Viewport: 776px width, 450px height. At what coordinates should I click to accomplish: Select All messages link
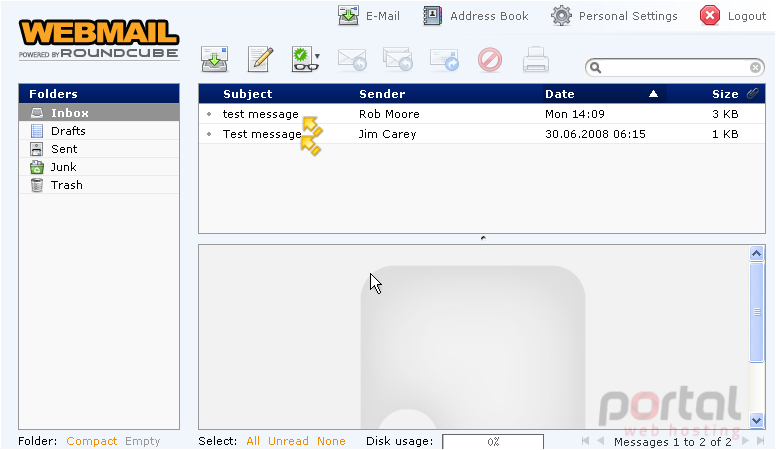point(253,441)
